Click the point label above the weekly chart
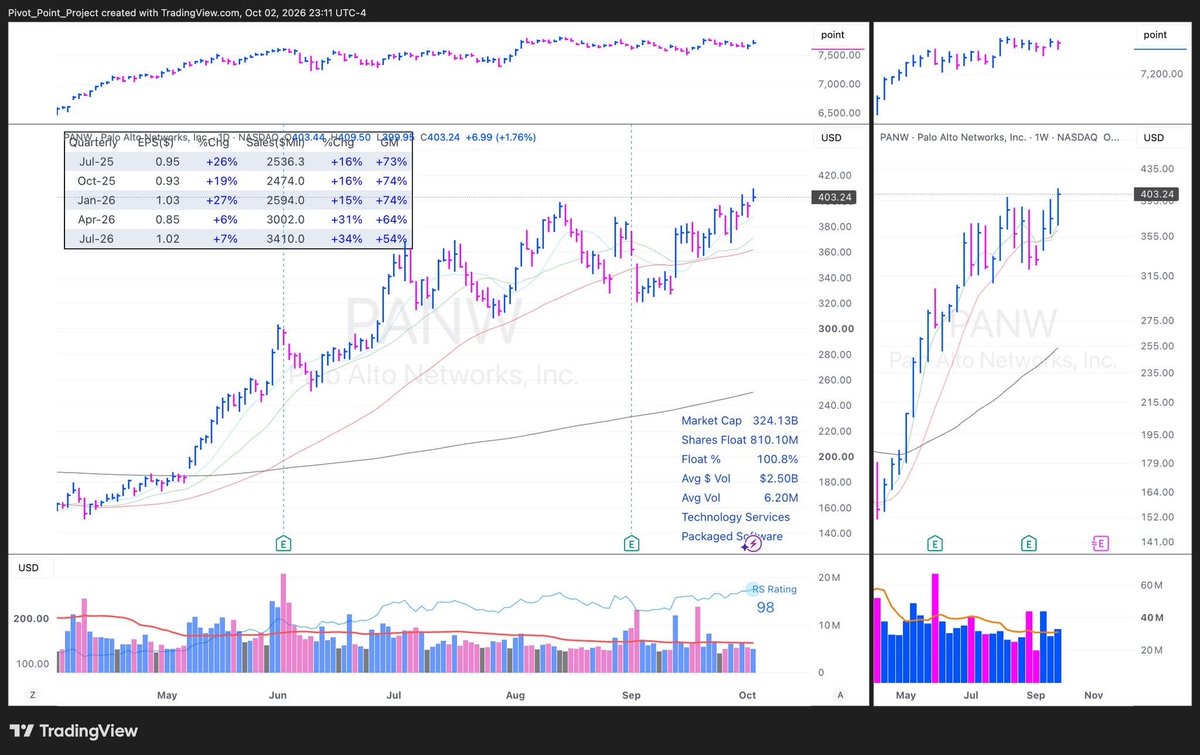 click(1155, 35)
